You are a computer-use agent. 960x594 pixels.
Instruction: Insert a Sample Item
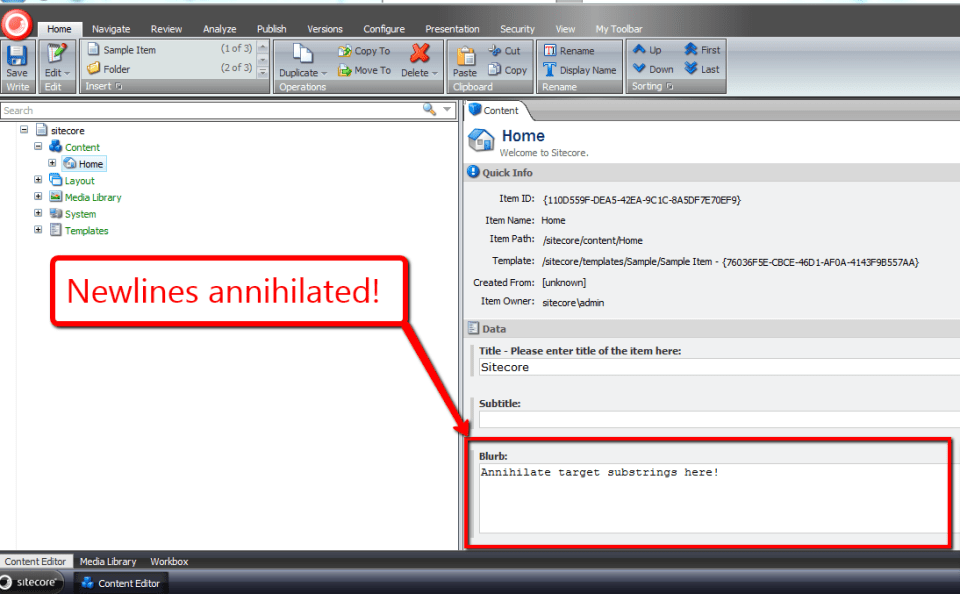(x=129, y=50)
